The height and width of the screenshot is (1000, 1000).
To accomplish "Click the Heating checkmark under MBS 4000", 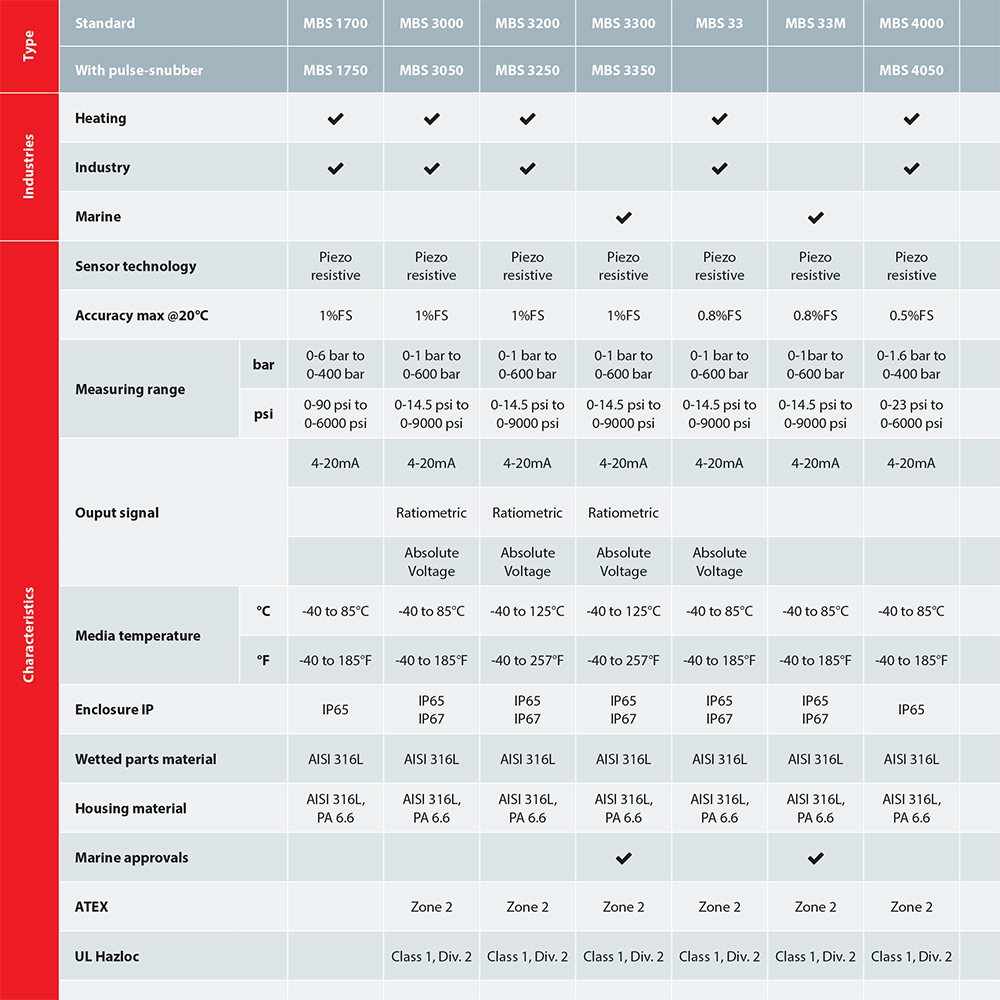I will [x=911, y=119].
